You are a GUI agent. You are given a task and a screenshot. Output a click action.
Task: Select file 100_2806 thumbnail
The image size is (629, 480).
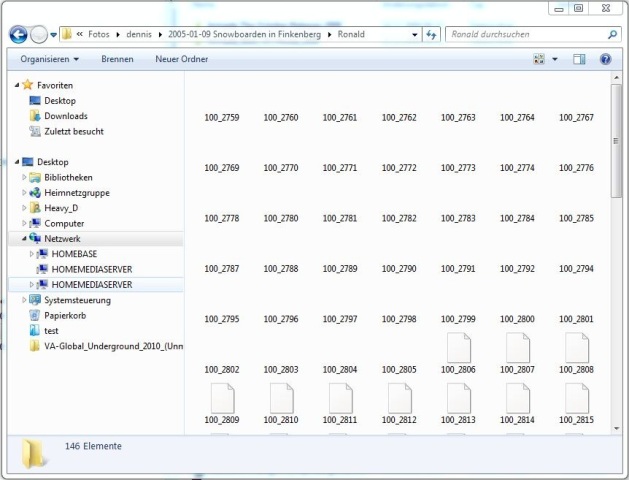click(458, 349)
